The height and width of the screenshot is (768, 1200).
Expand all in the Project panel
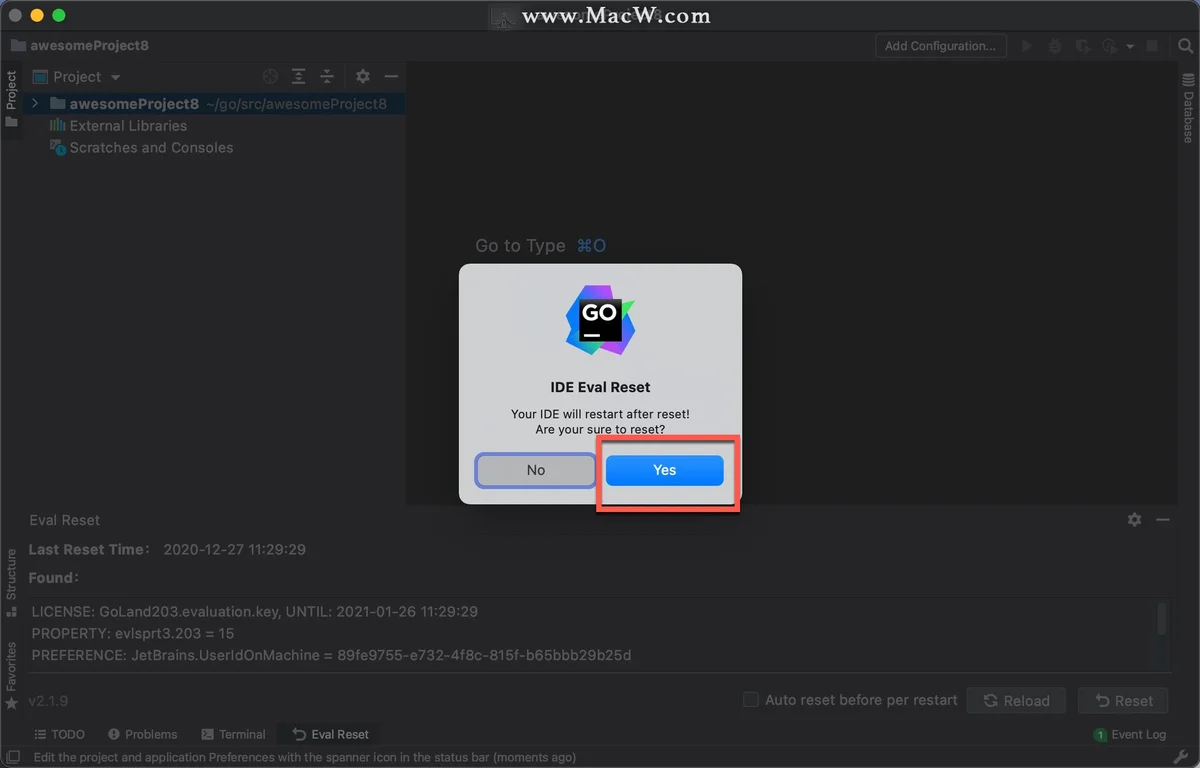(x=299, y=76)
